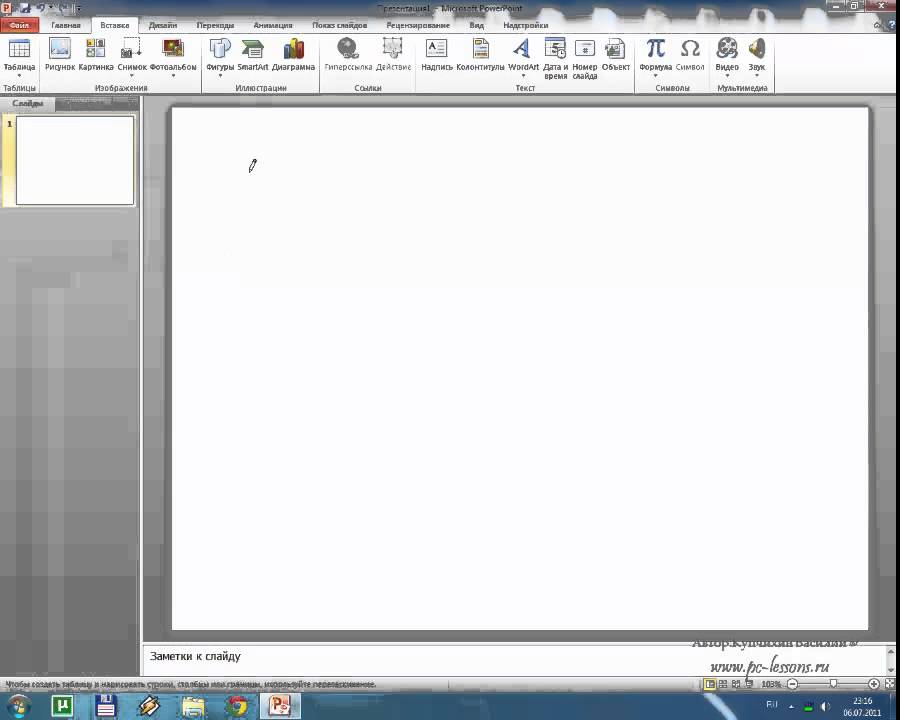The image size is (900, 720).
Task: Click the zoom in plus button
Action: [874, 684]
